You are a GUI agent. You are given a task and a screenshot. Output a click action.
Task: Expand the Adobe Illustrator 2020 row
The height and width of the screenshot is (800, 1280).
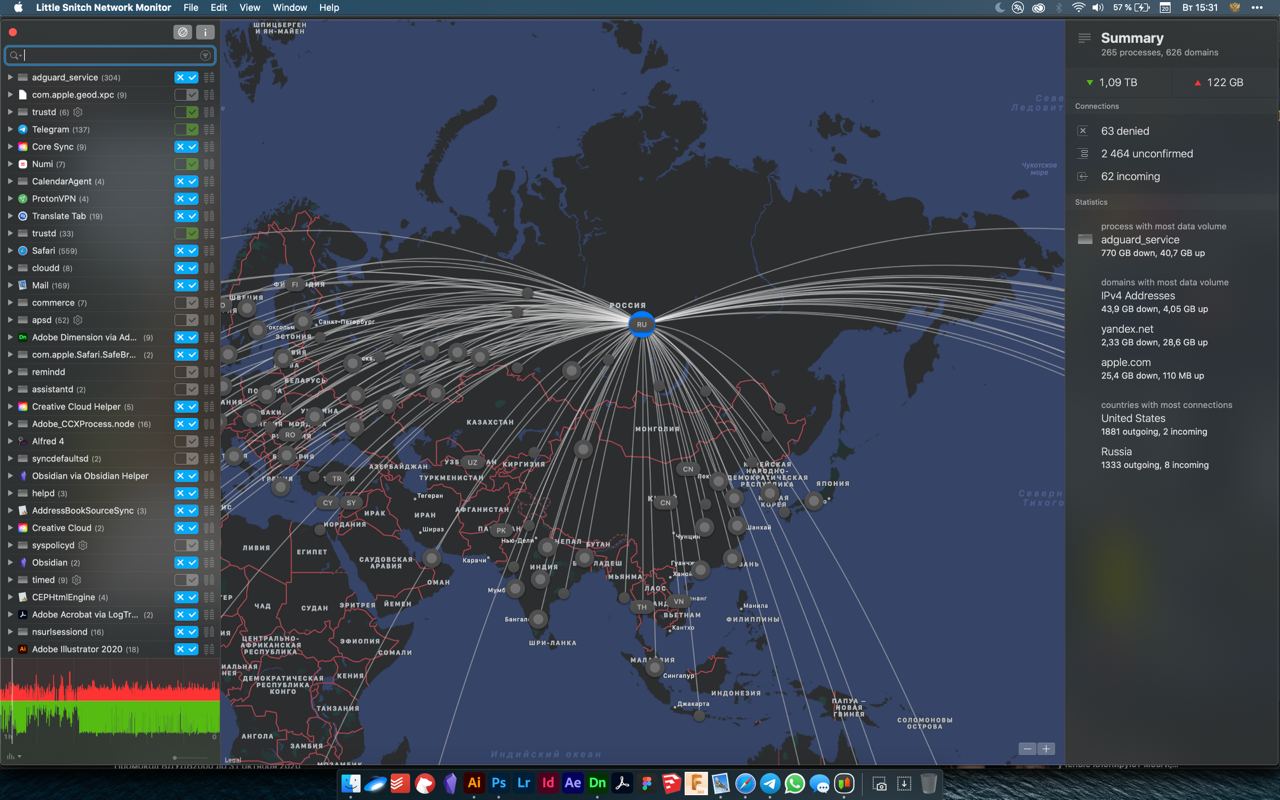(x=10, y=649)
